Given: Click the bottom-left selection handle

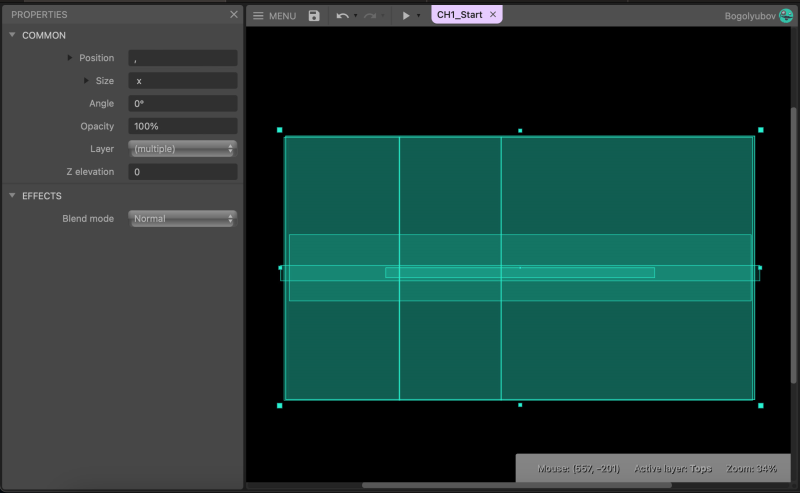Looking at the screenshot, I should [280, 406].
